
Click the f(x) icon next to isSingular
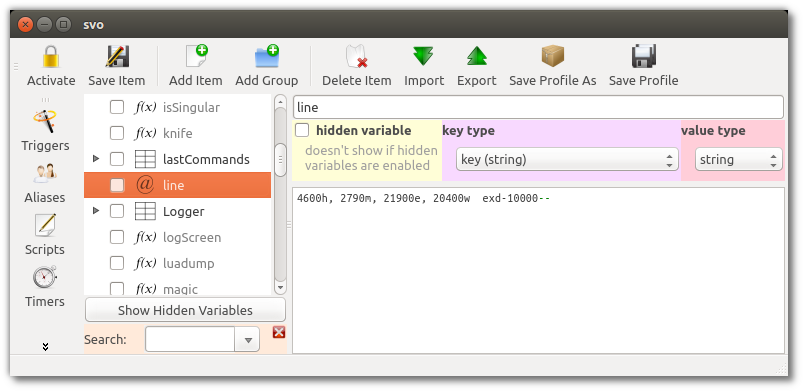coord(145,107)
